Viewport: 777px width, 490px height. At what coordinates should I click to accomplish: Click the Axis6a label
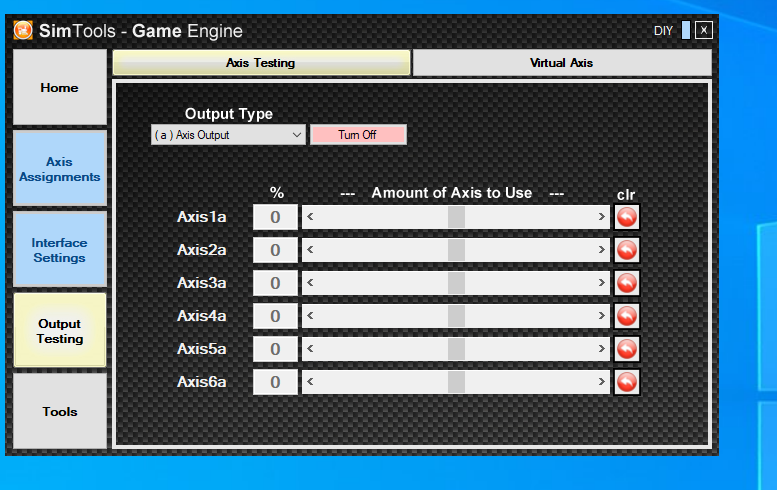[202, 381]
